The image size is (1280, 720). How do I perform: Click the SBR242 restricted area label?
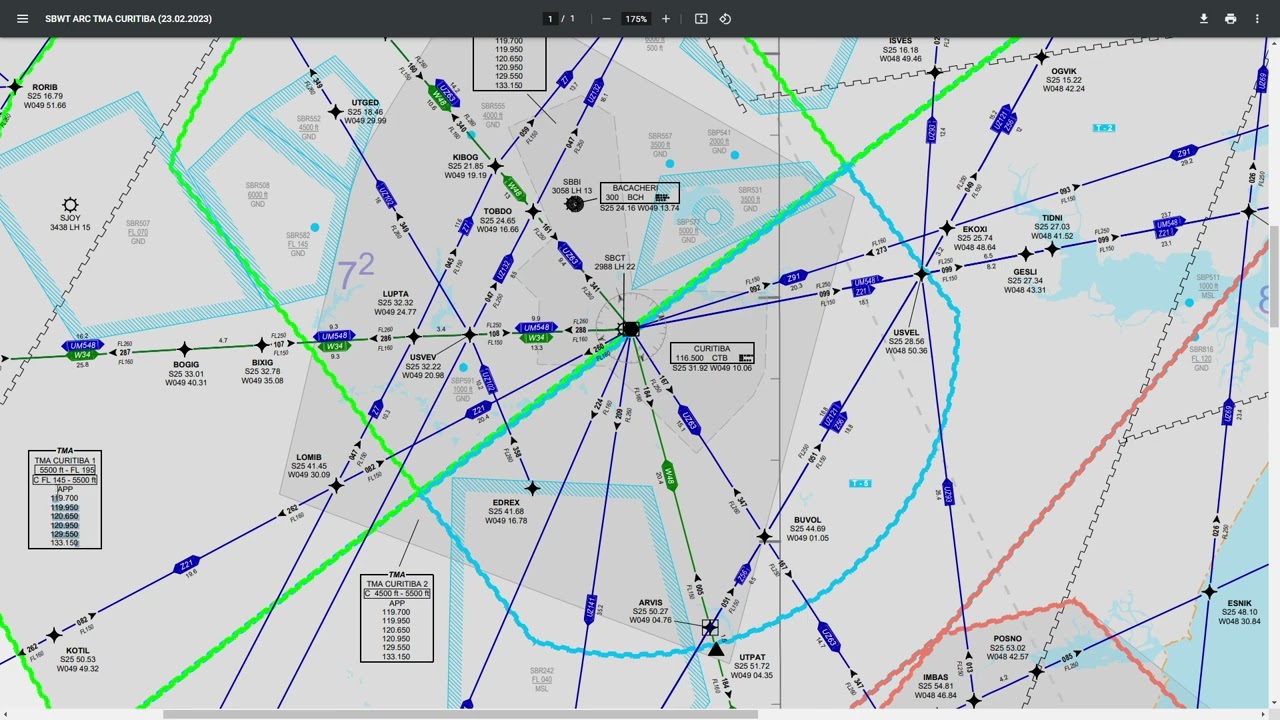point(542,679)
